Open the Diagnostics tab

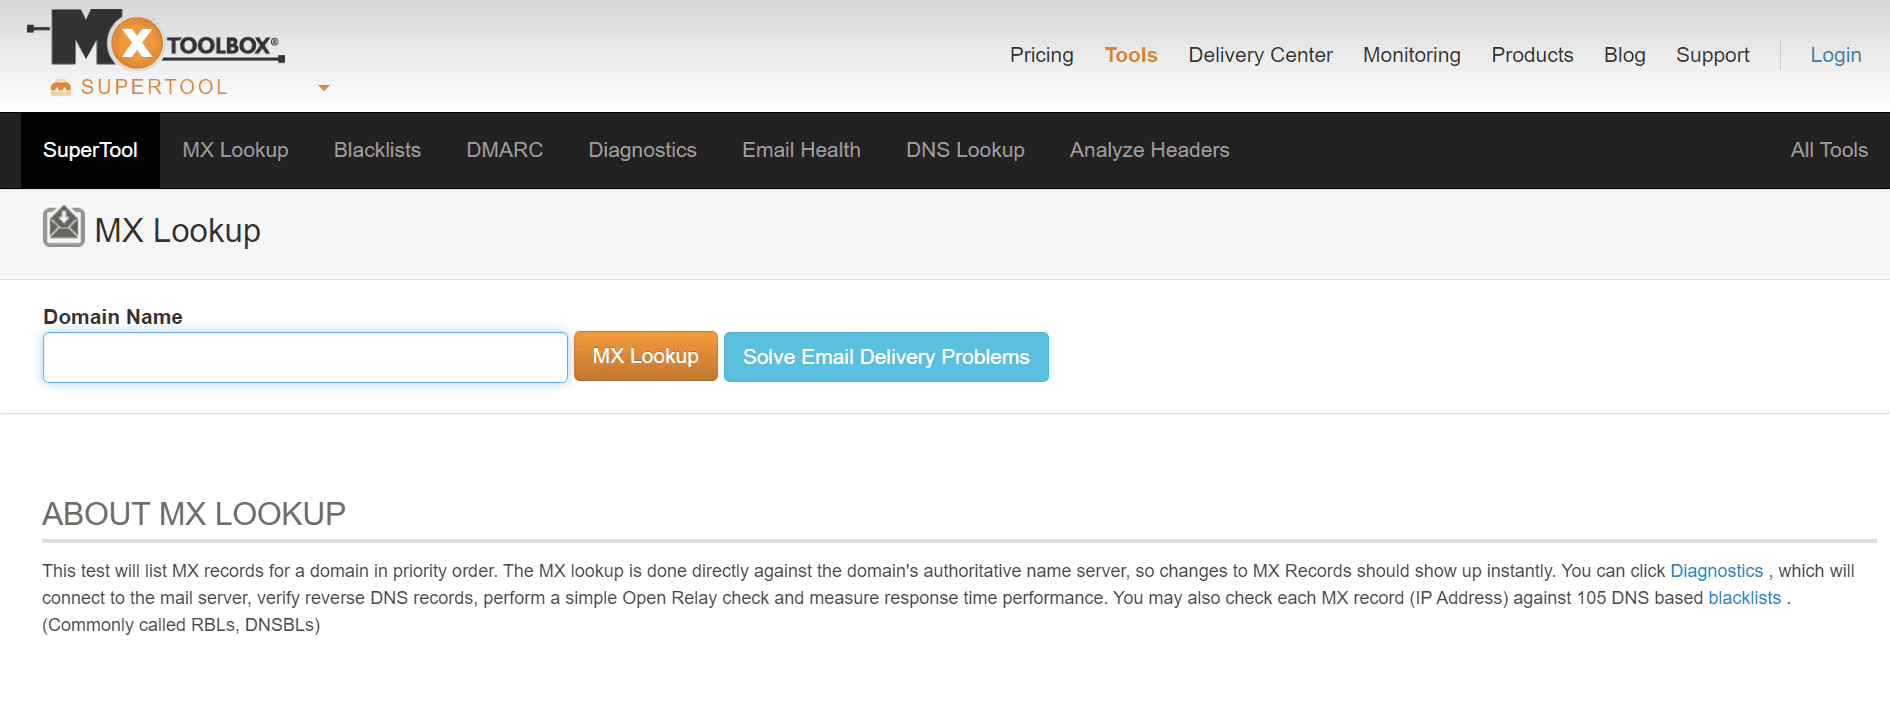click(x=642, y=150)
